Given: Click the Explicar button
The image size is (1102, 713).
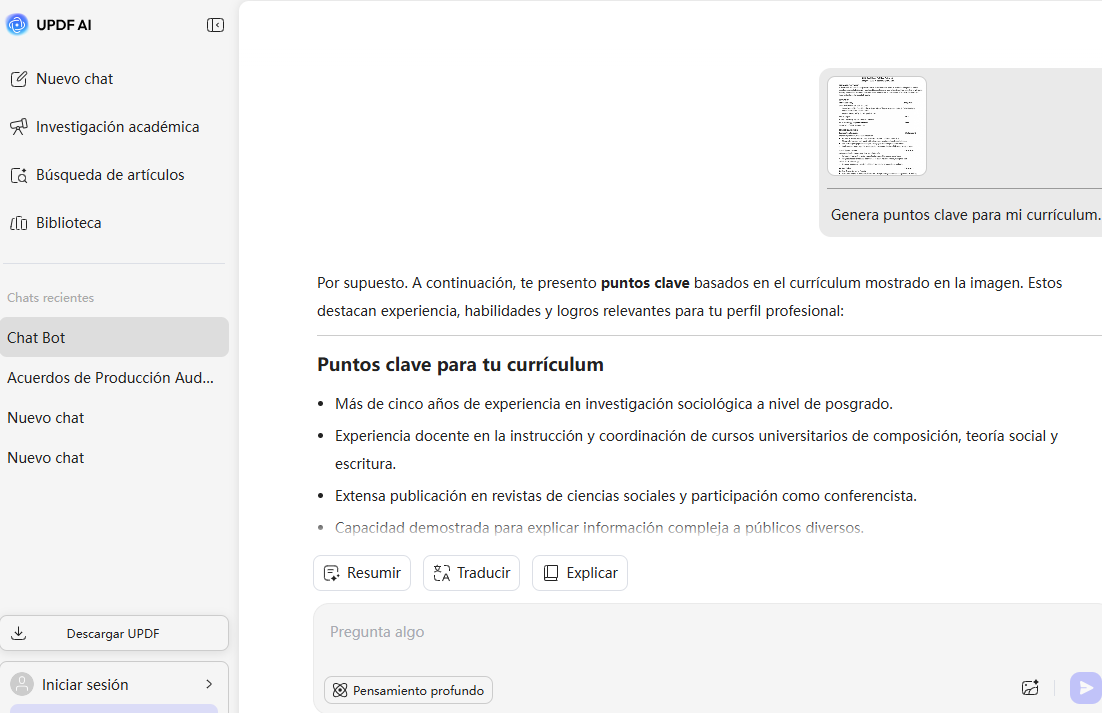Looking at the screenshot, I should [x=580, y=572].
